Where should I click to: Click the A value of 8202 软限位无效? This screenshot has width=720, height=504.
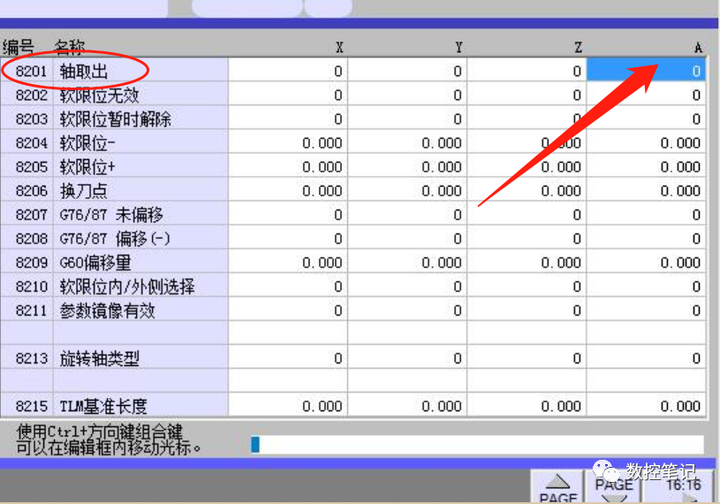[646, 95]
